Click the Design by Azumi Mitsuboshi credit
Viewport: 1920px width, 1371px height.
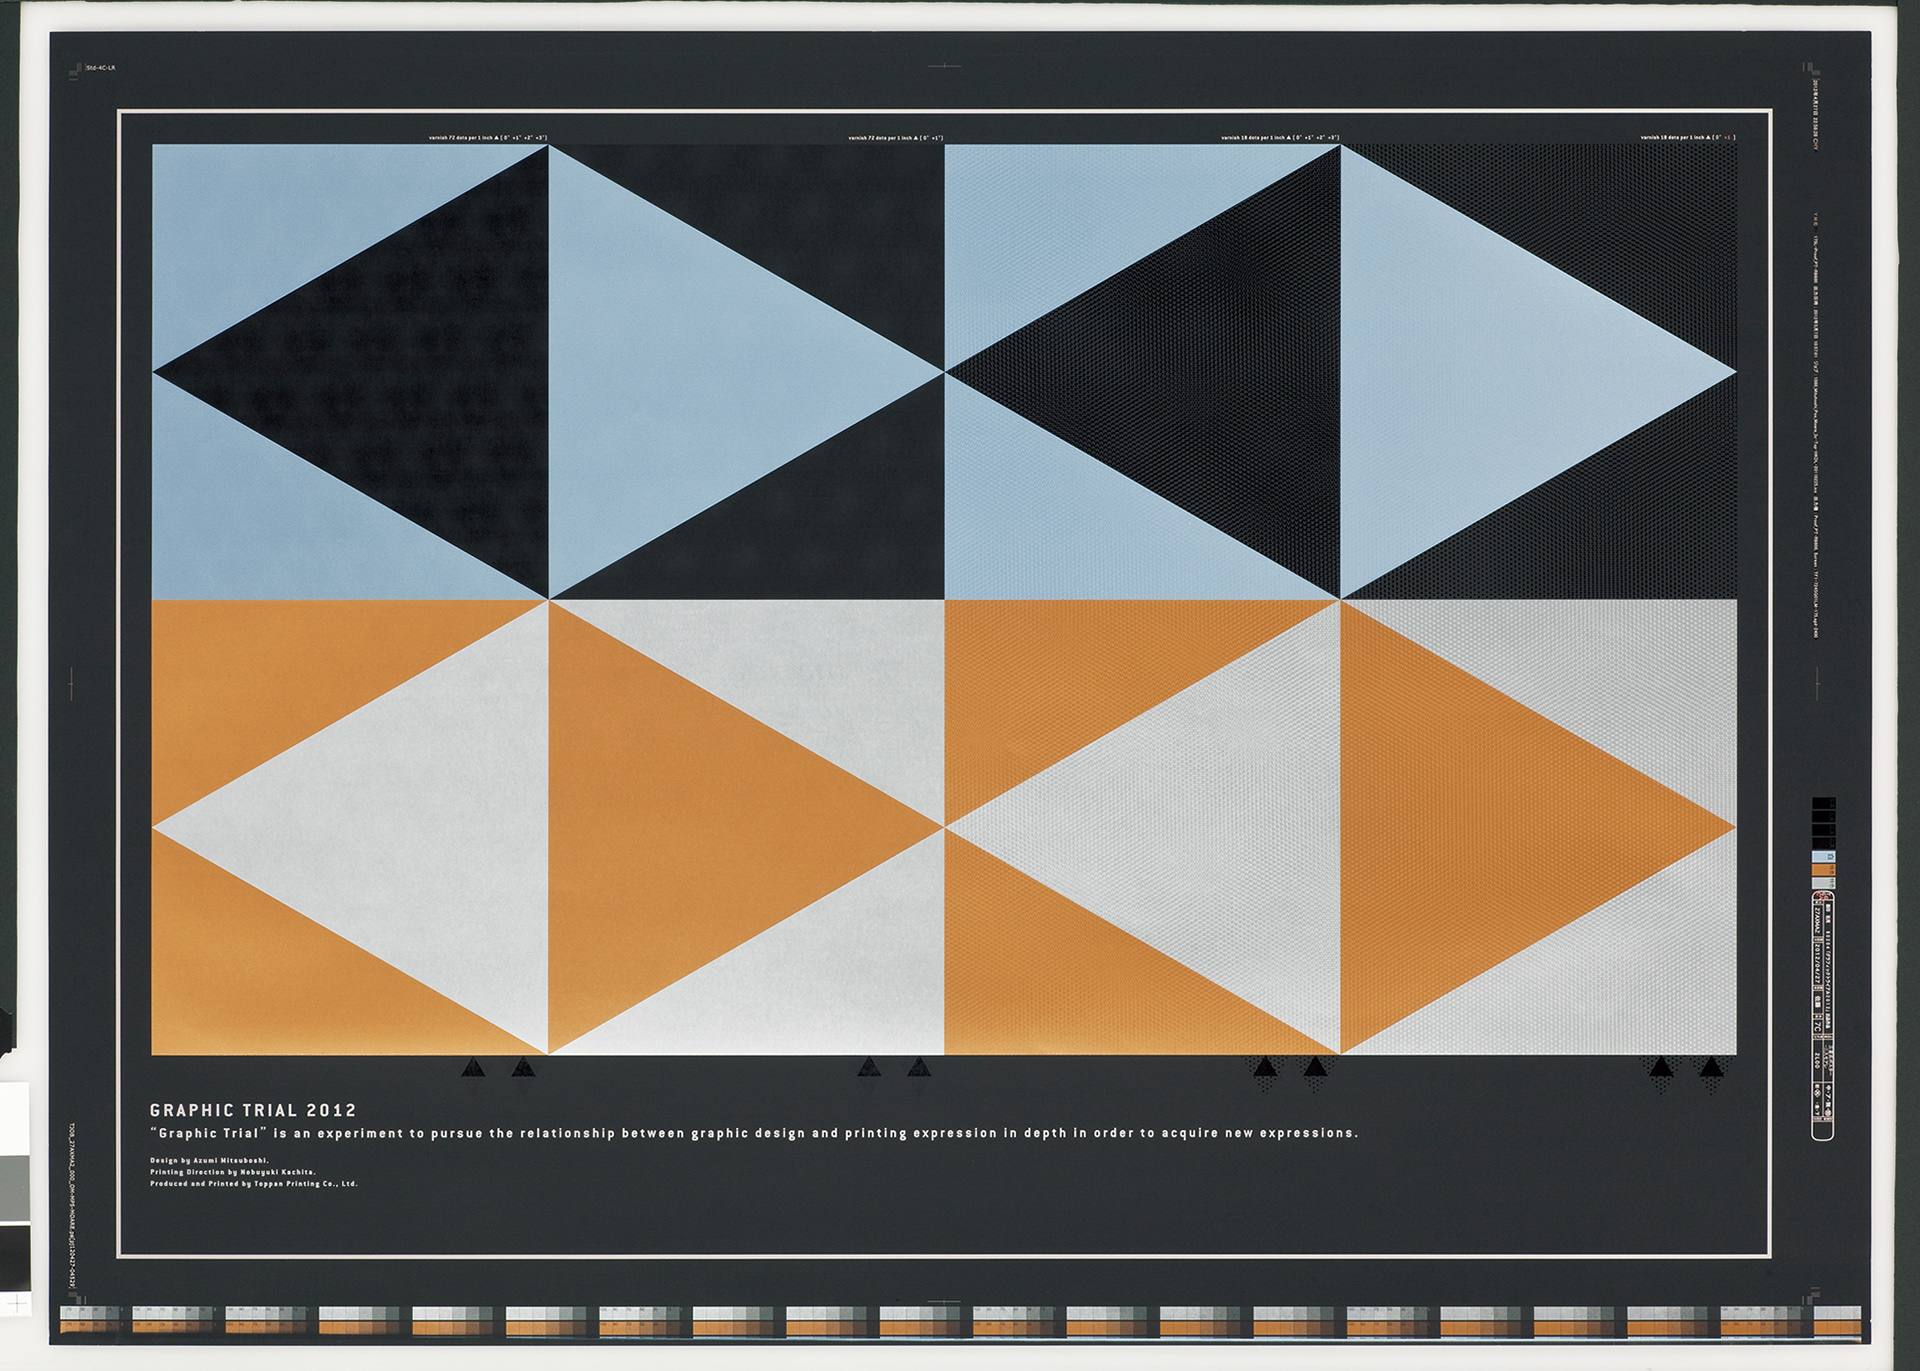click(209, 1161)
